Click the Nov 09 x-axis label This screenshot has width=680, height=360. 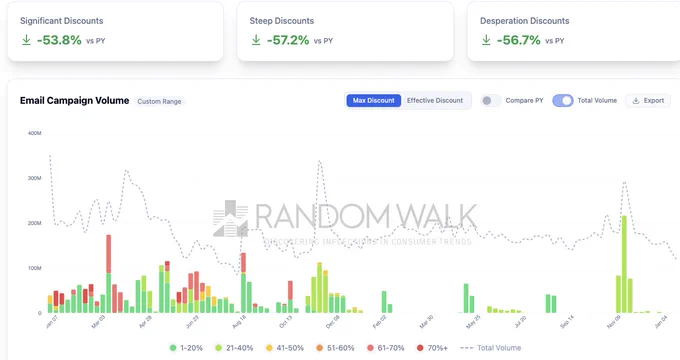coord(614,322)
